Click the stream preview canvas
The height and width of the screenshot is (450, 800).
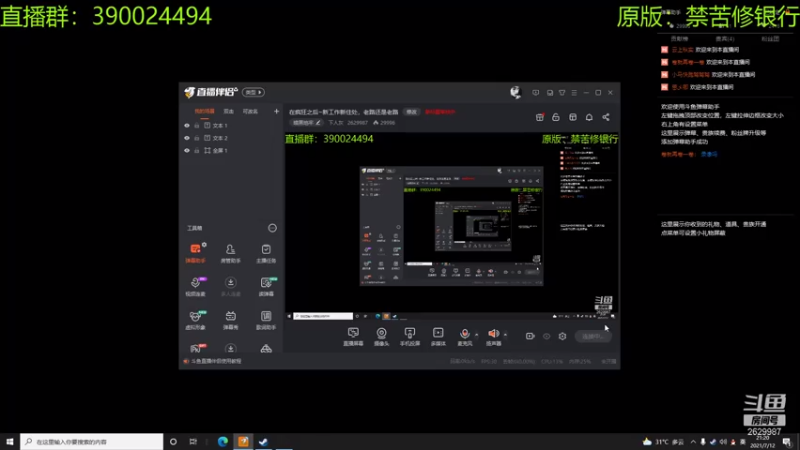(451, 227)
